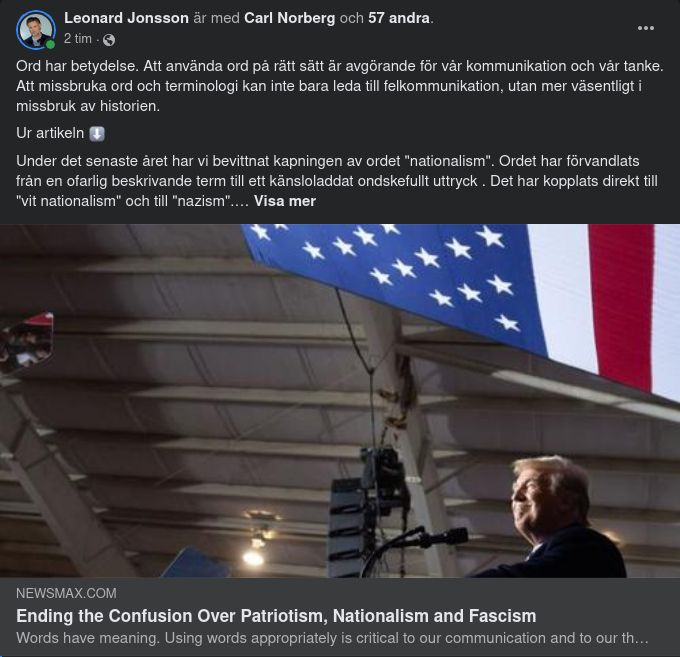Open the three-dot post options menu
This screenshot has width=680, height=657.
click(646, 27)
